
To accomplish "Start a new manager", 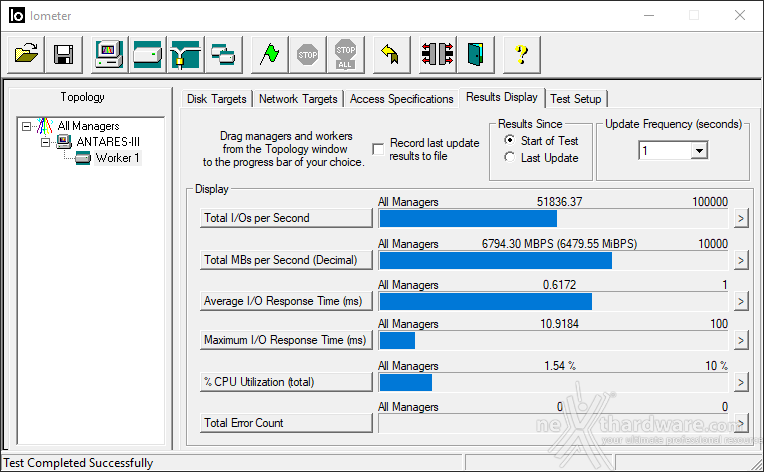I will click(109, 54).
